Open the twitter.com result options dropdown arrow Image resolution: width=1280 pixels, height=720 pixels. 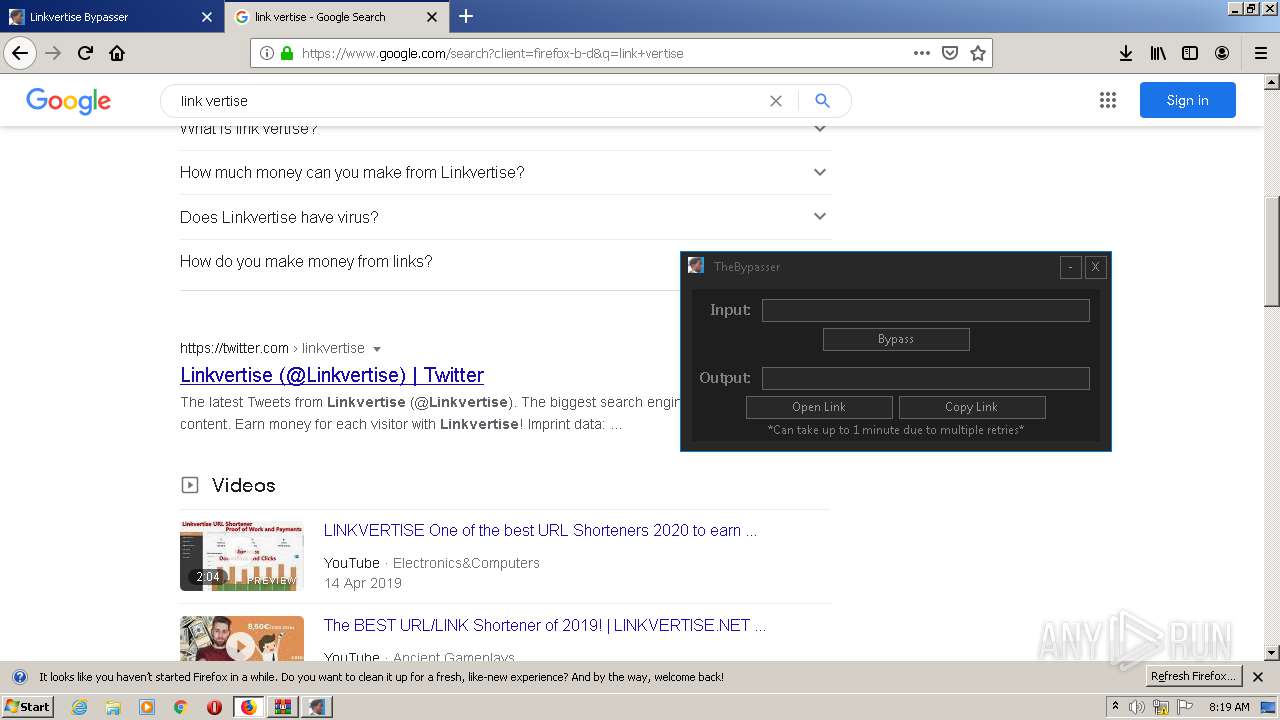click(377, 349)
